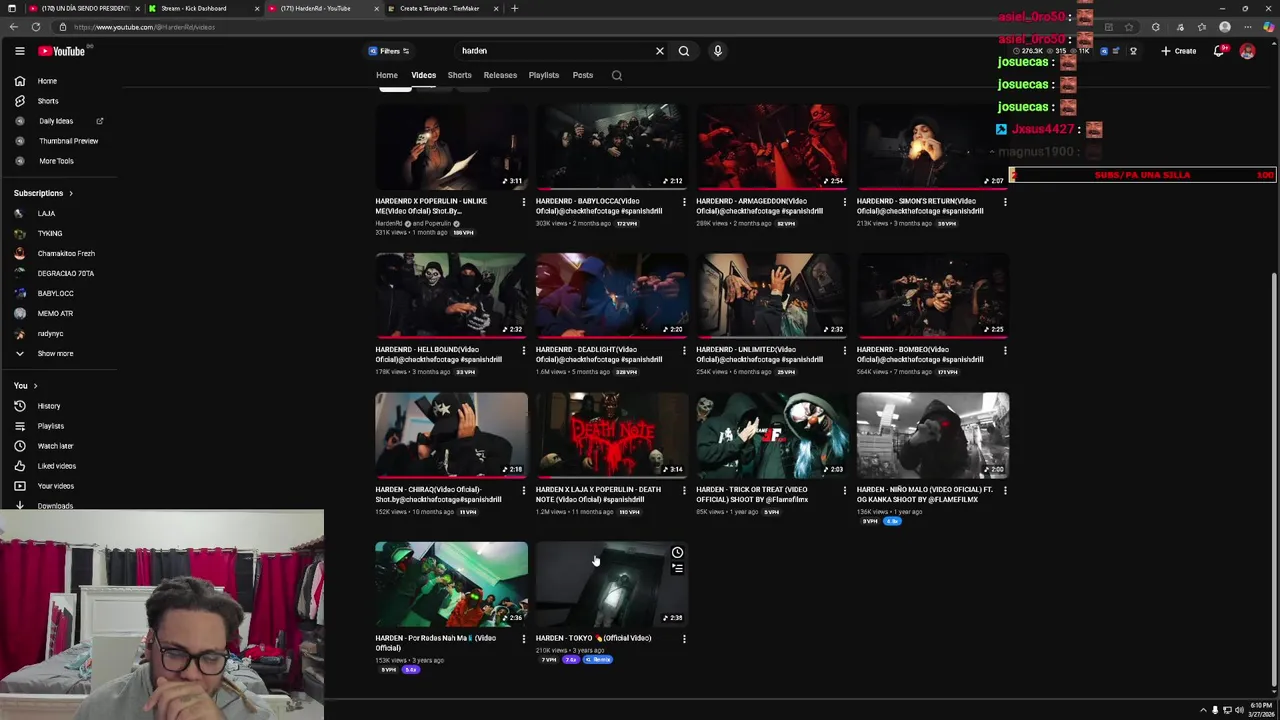
Task: Search within the channel using the magnifier icon
Action: pyautogui.click(x=617, y=75)
